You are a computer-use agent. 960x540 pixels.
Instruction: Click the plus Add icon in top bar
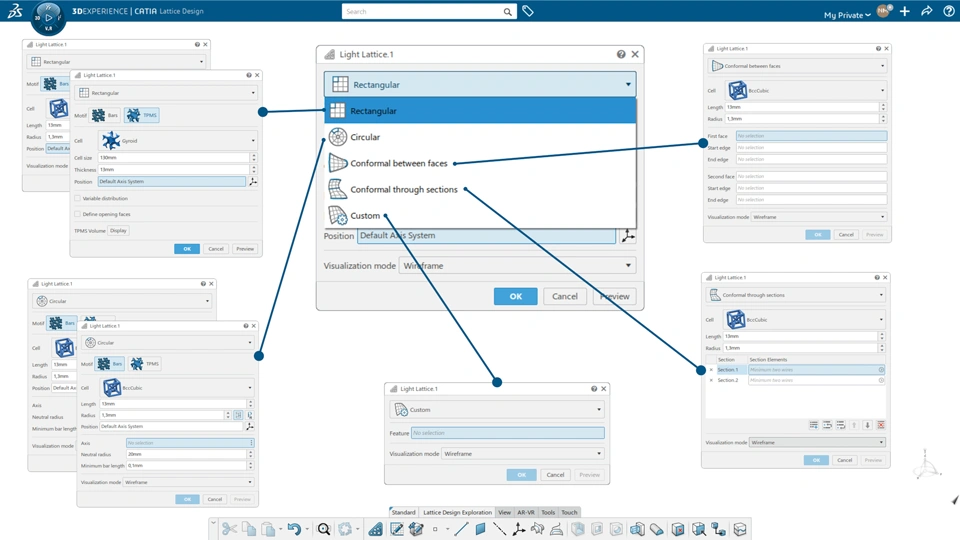point(905,11)
